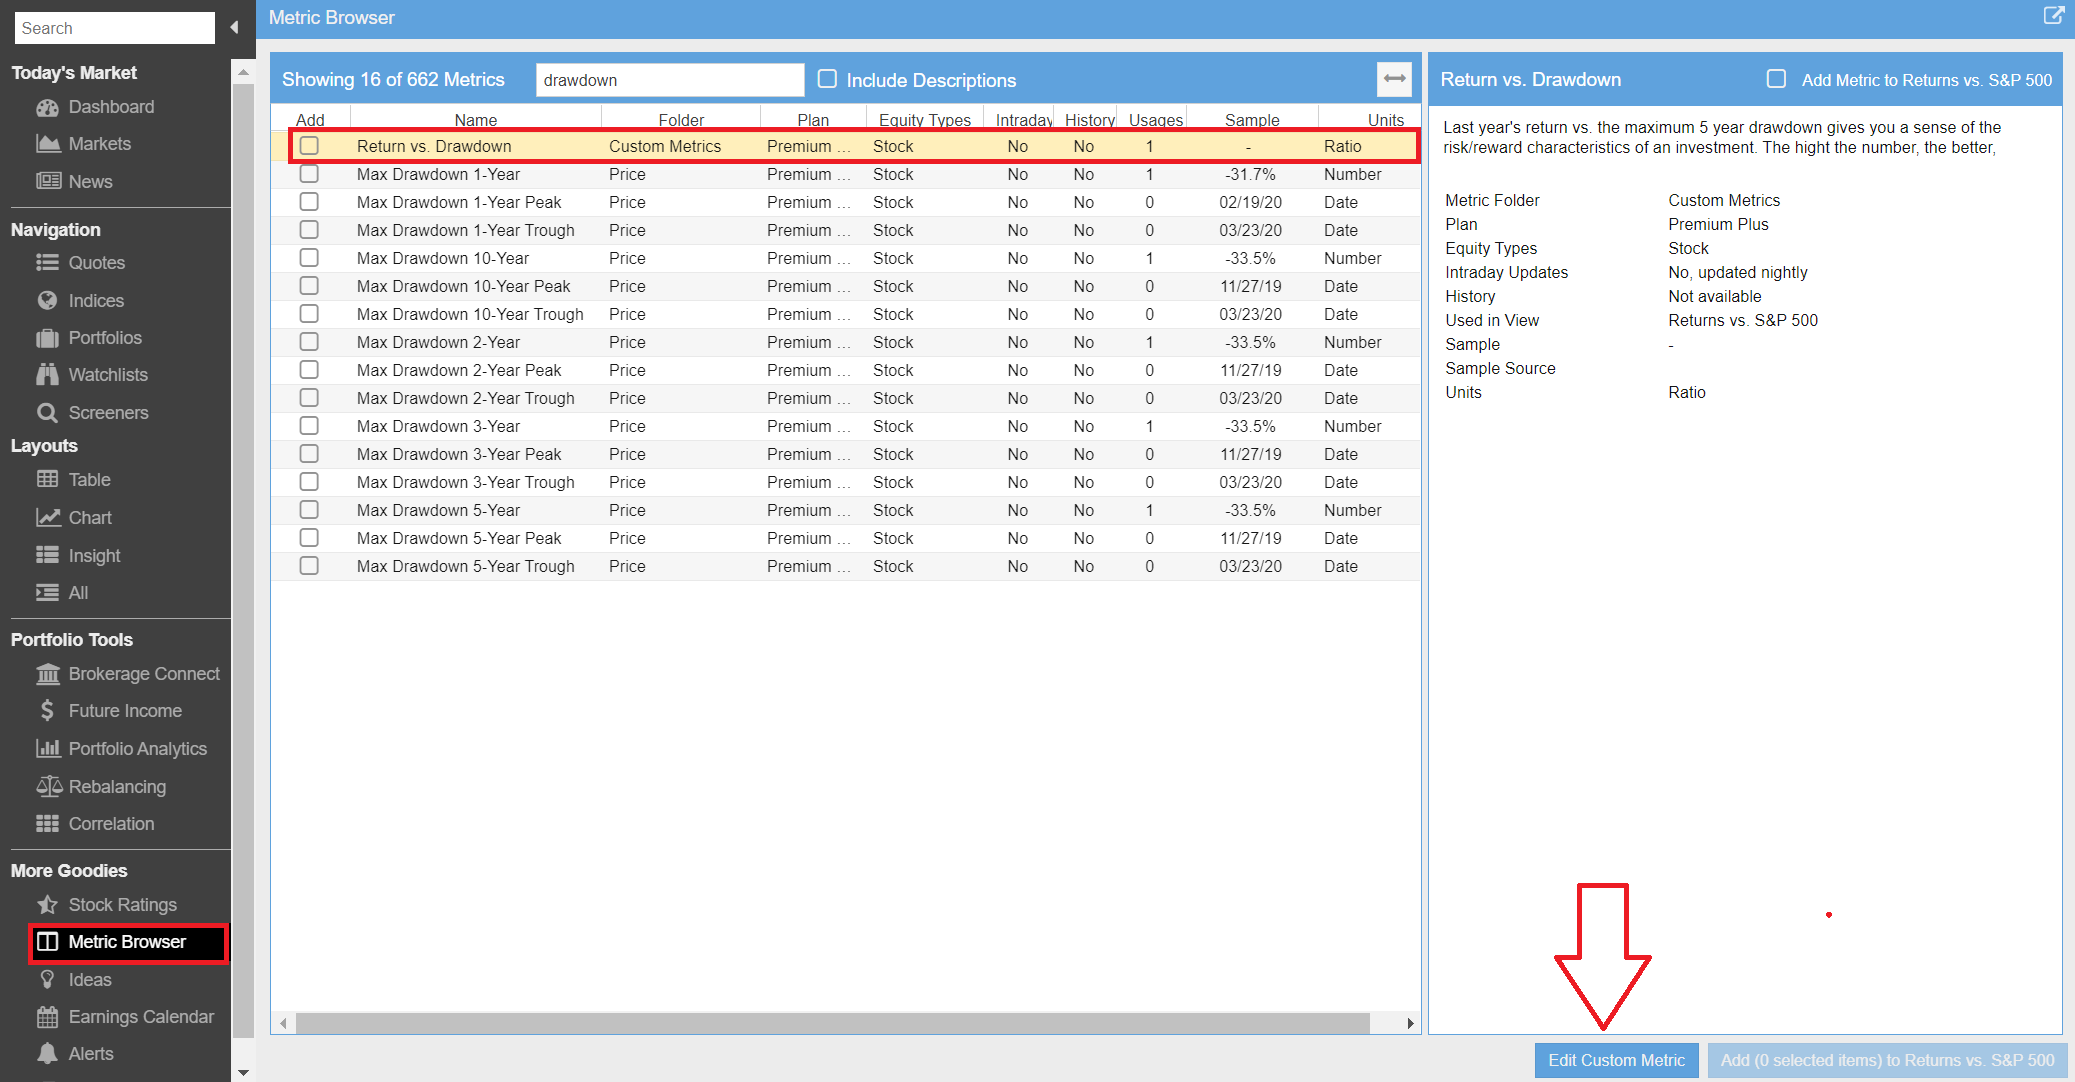Image resolution: width=2075 pixels, height=1082 pixels.
Task: Tick the checkbox in the 'Max Drawdown 1-Year' row priced -31.7%
Action: point(309,174)
